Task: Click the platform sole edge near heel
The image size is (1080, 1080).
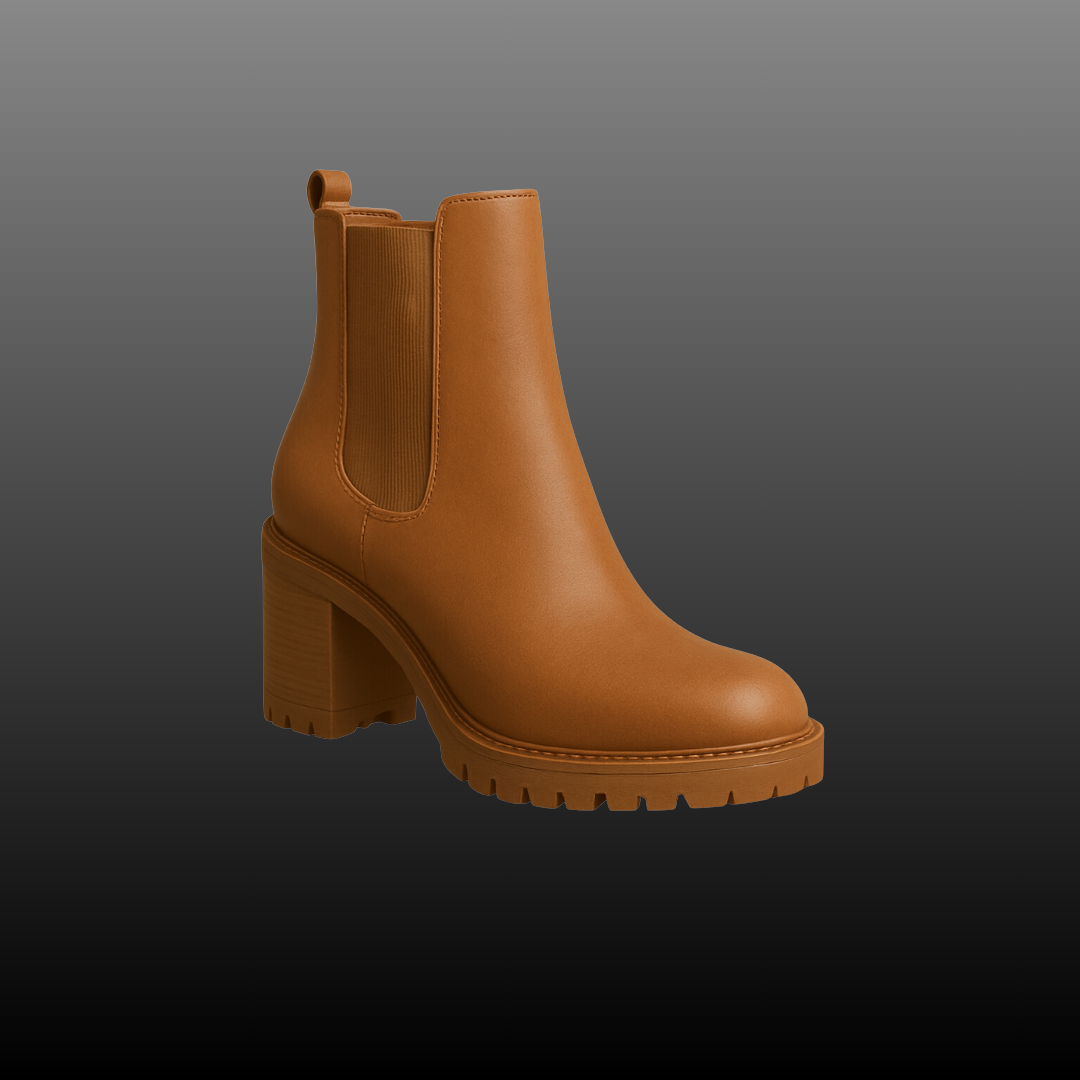Action: [340, 580]
